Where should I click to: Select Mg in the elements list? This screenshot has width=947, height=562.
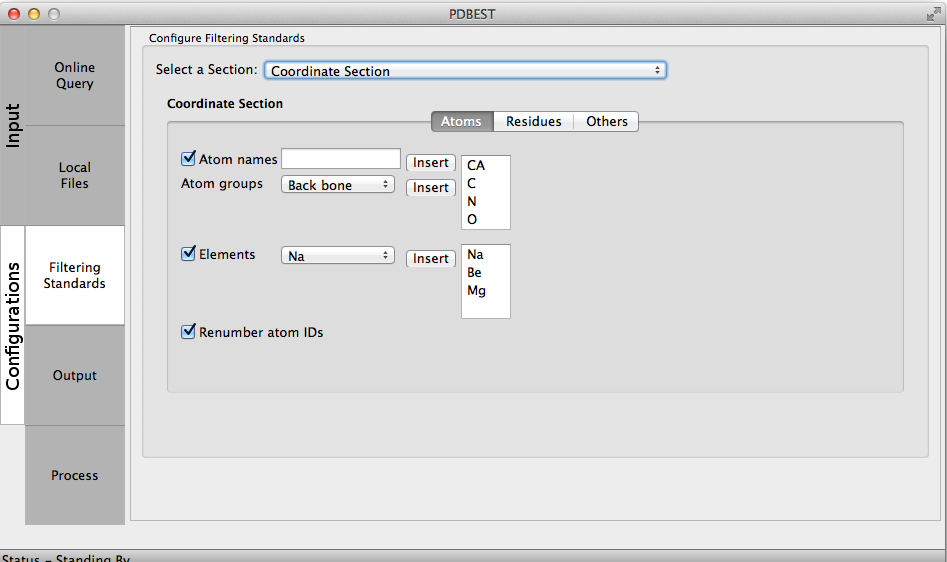point(476,291)
